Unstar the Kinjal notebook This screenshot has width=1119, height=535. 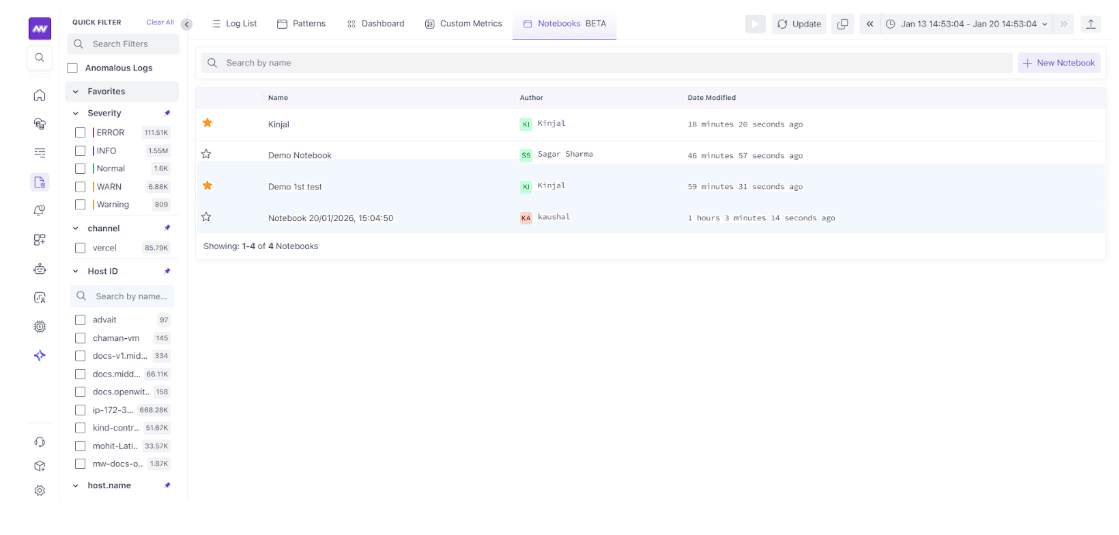[x=207, y=123]
